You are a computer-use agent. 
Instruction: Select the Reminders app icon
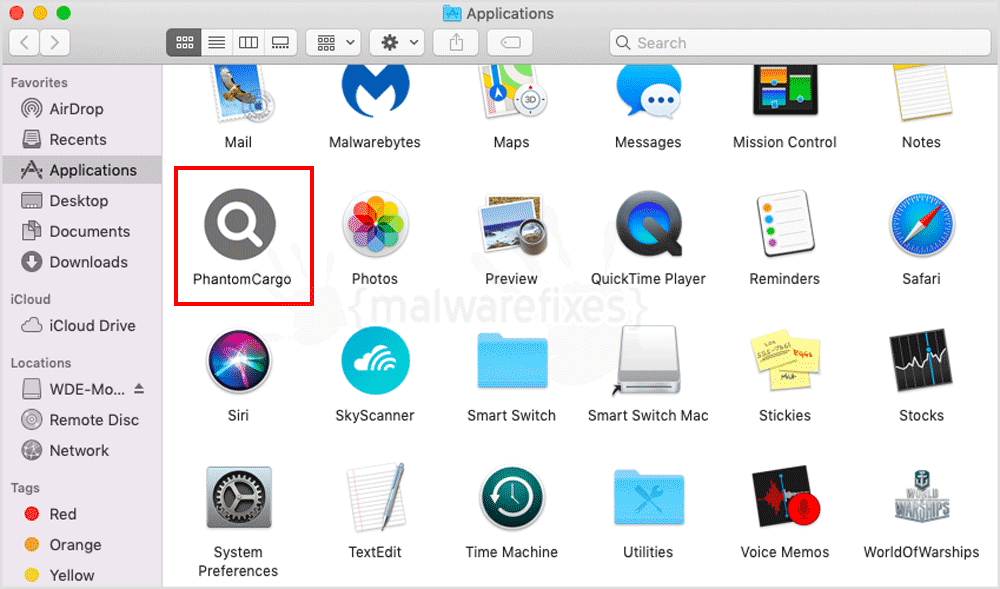coord(785,224)
